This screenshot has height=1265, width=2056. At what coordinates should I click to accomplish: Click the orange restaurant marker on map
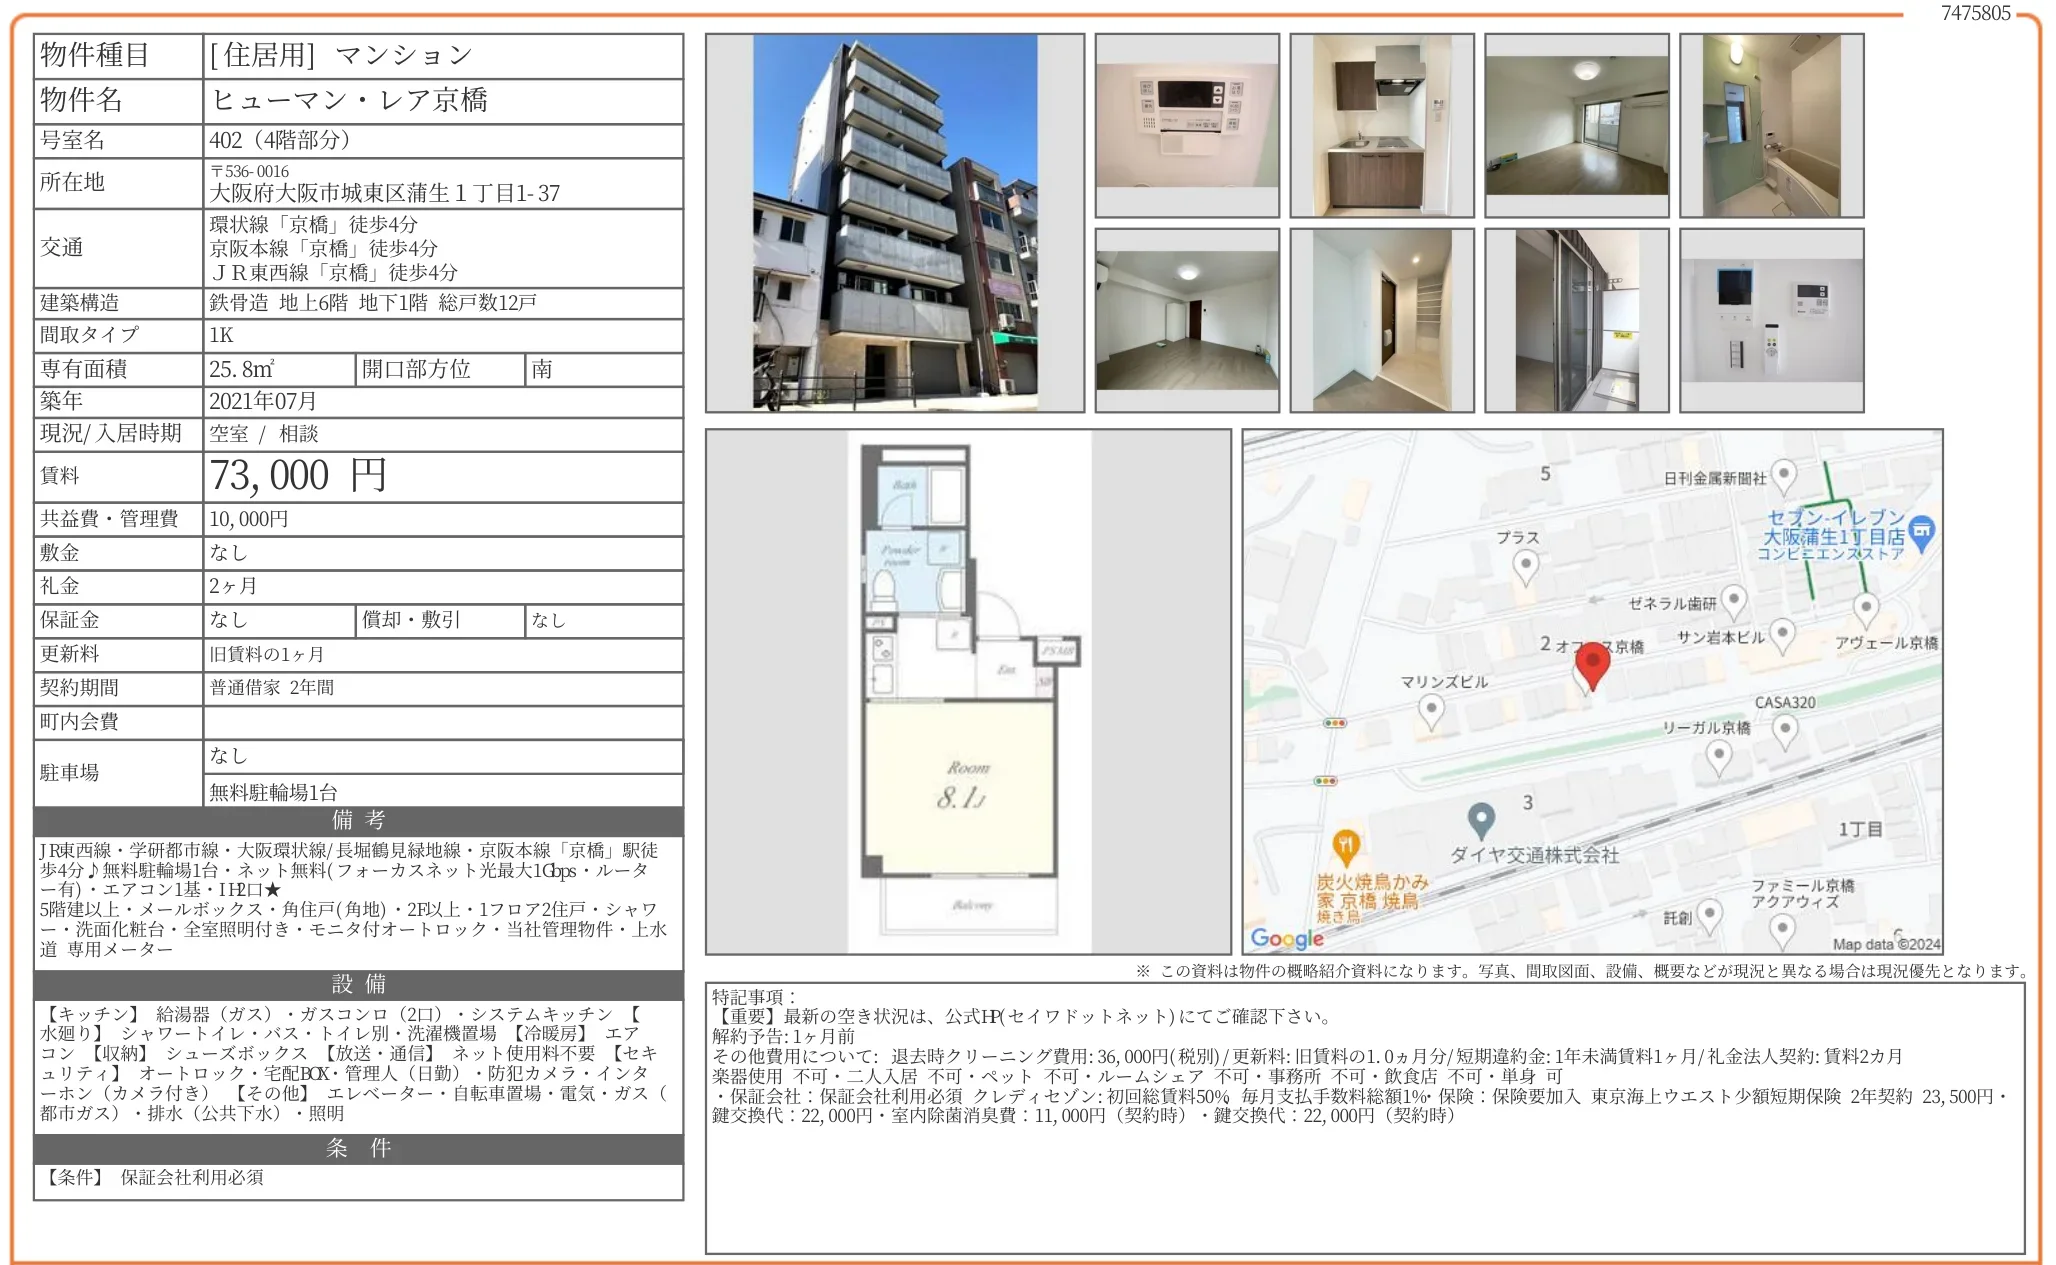click(1346, 848)
